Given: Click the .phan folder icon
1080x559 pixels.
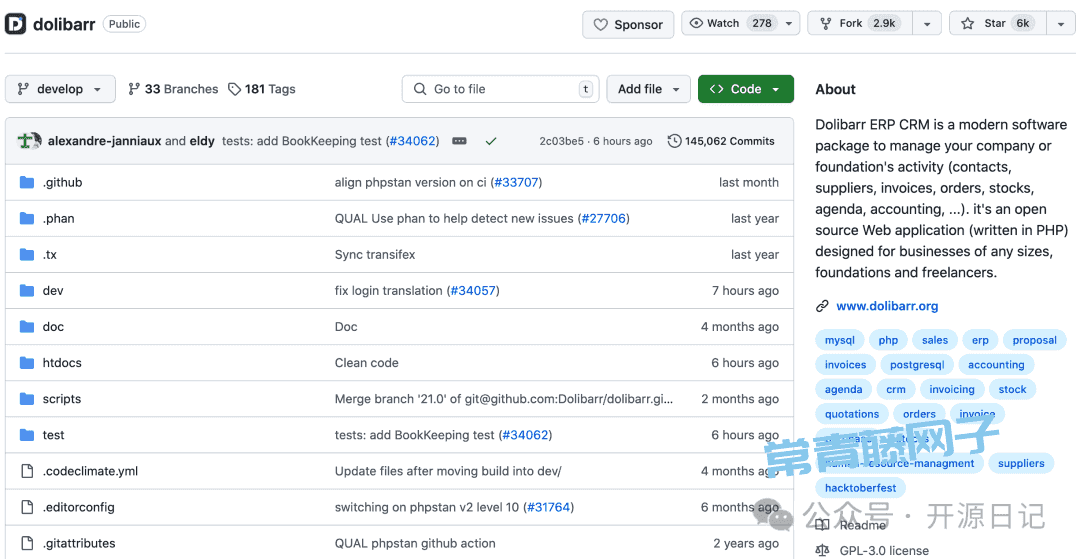Looking at the screenshot, I should (x=27, y=218).
